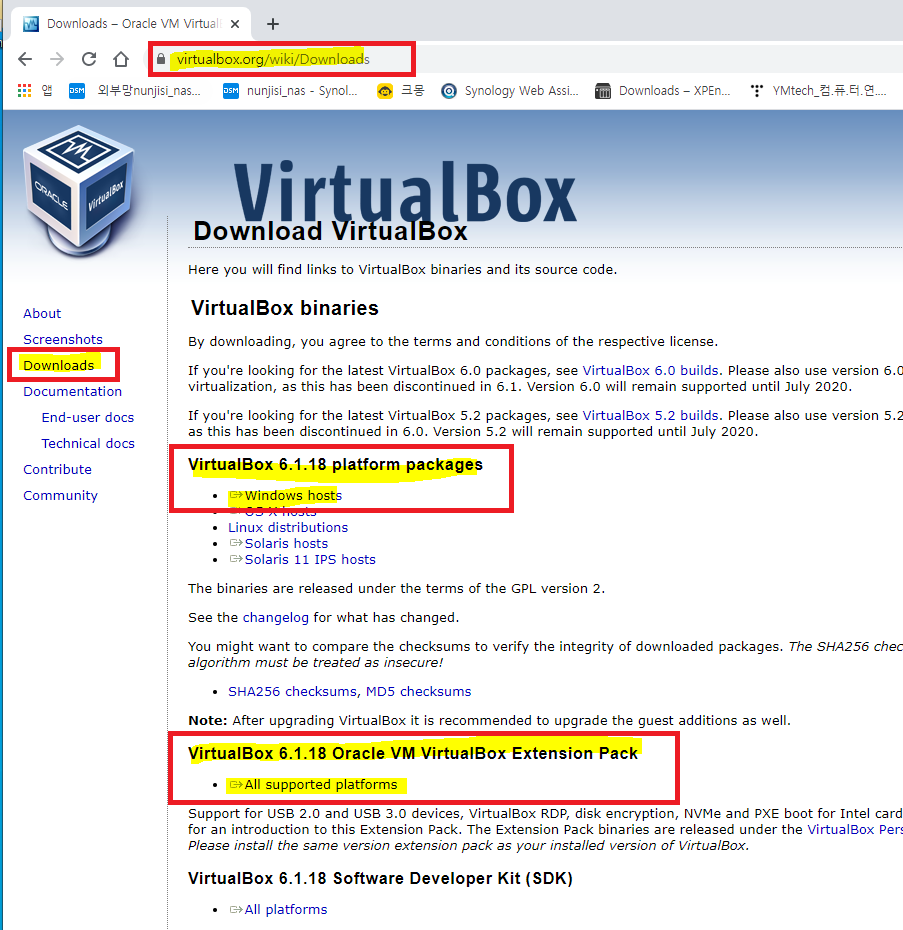
Task: Open End-user docs sidebar link
Action: 88,418
